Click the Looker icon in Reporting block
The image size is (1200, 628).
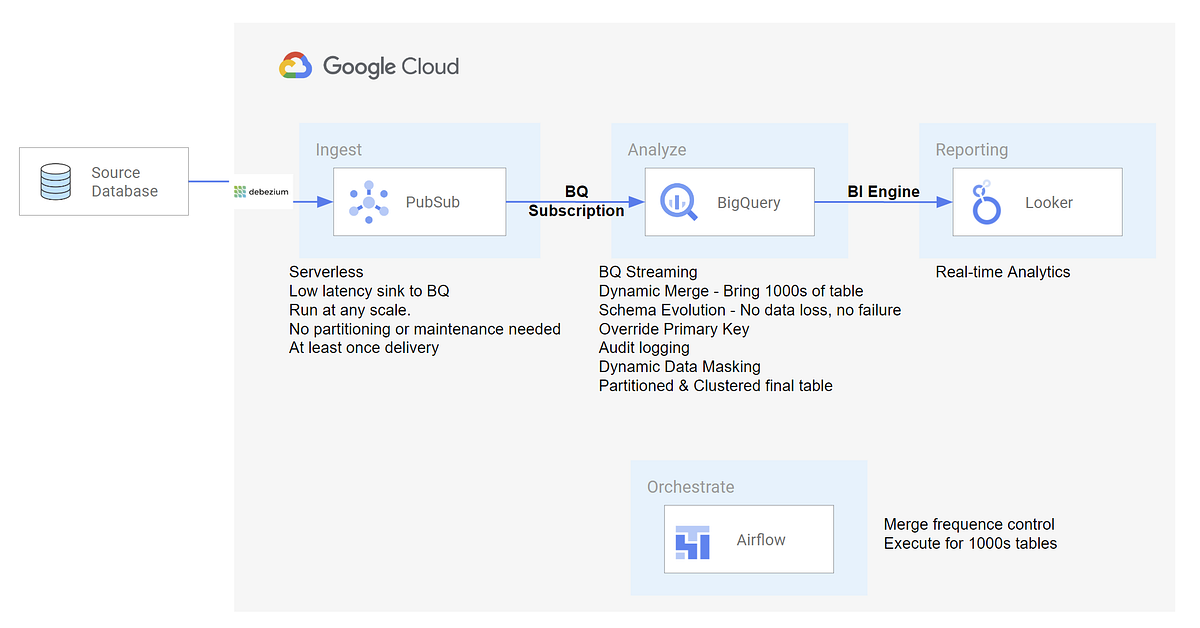click(986, 201)
